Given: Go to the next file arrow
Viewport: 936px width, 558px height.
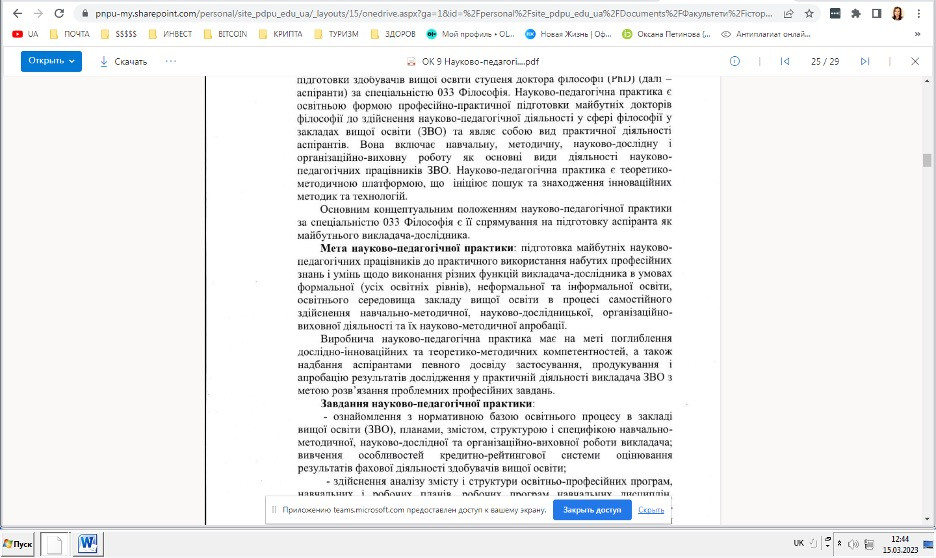Looking at the screenshot, I should (864, 61).
